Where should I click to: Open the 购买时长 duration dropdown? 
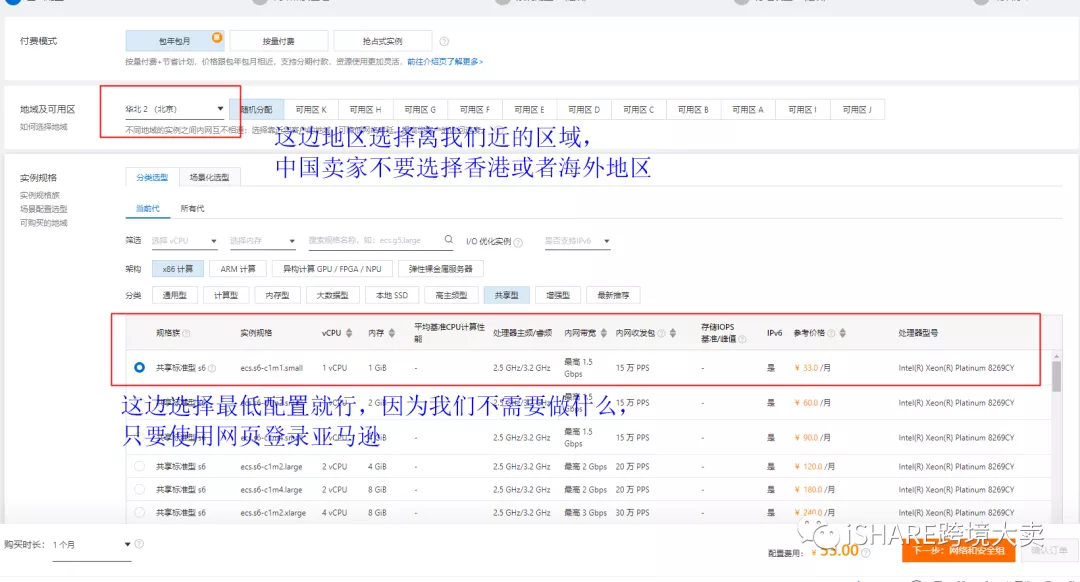pyautogui.click(x=127, y=545)
